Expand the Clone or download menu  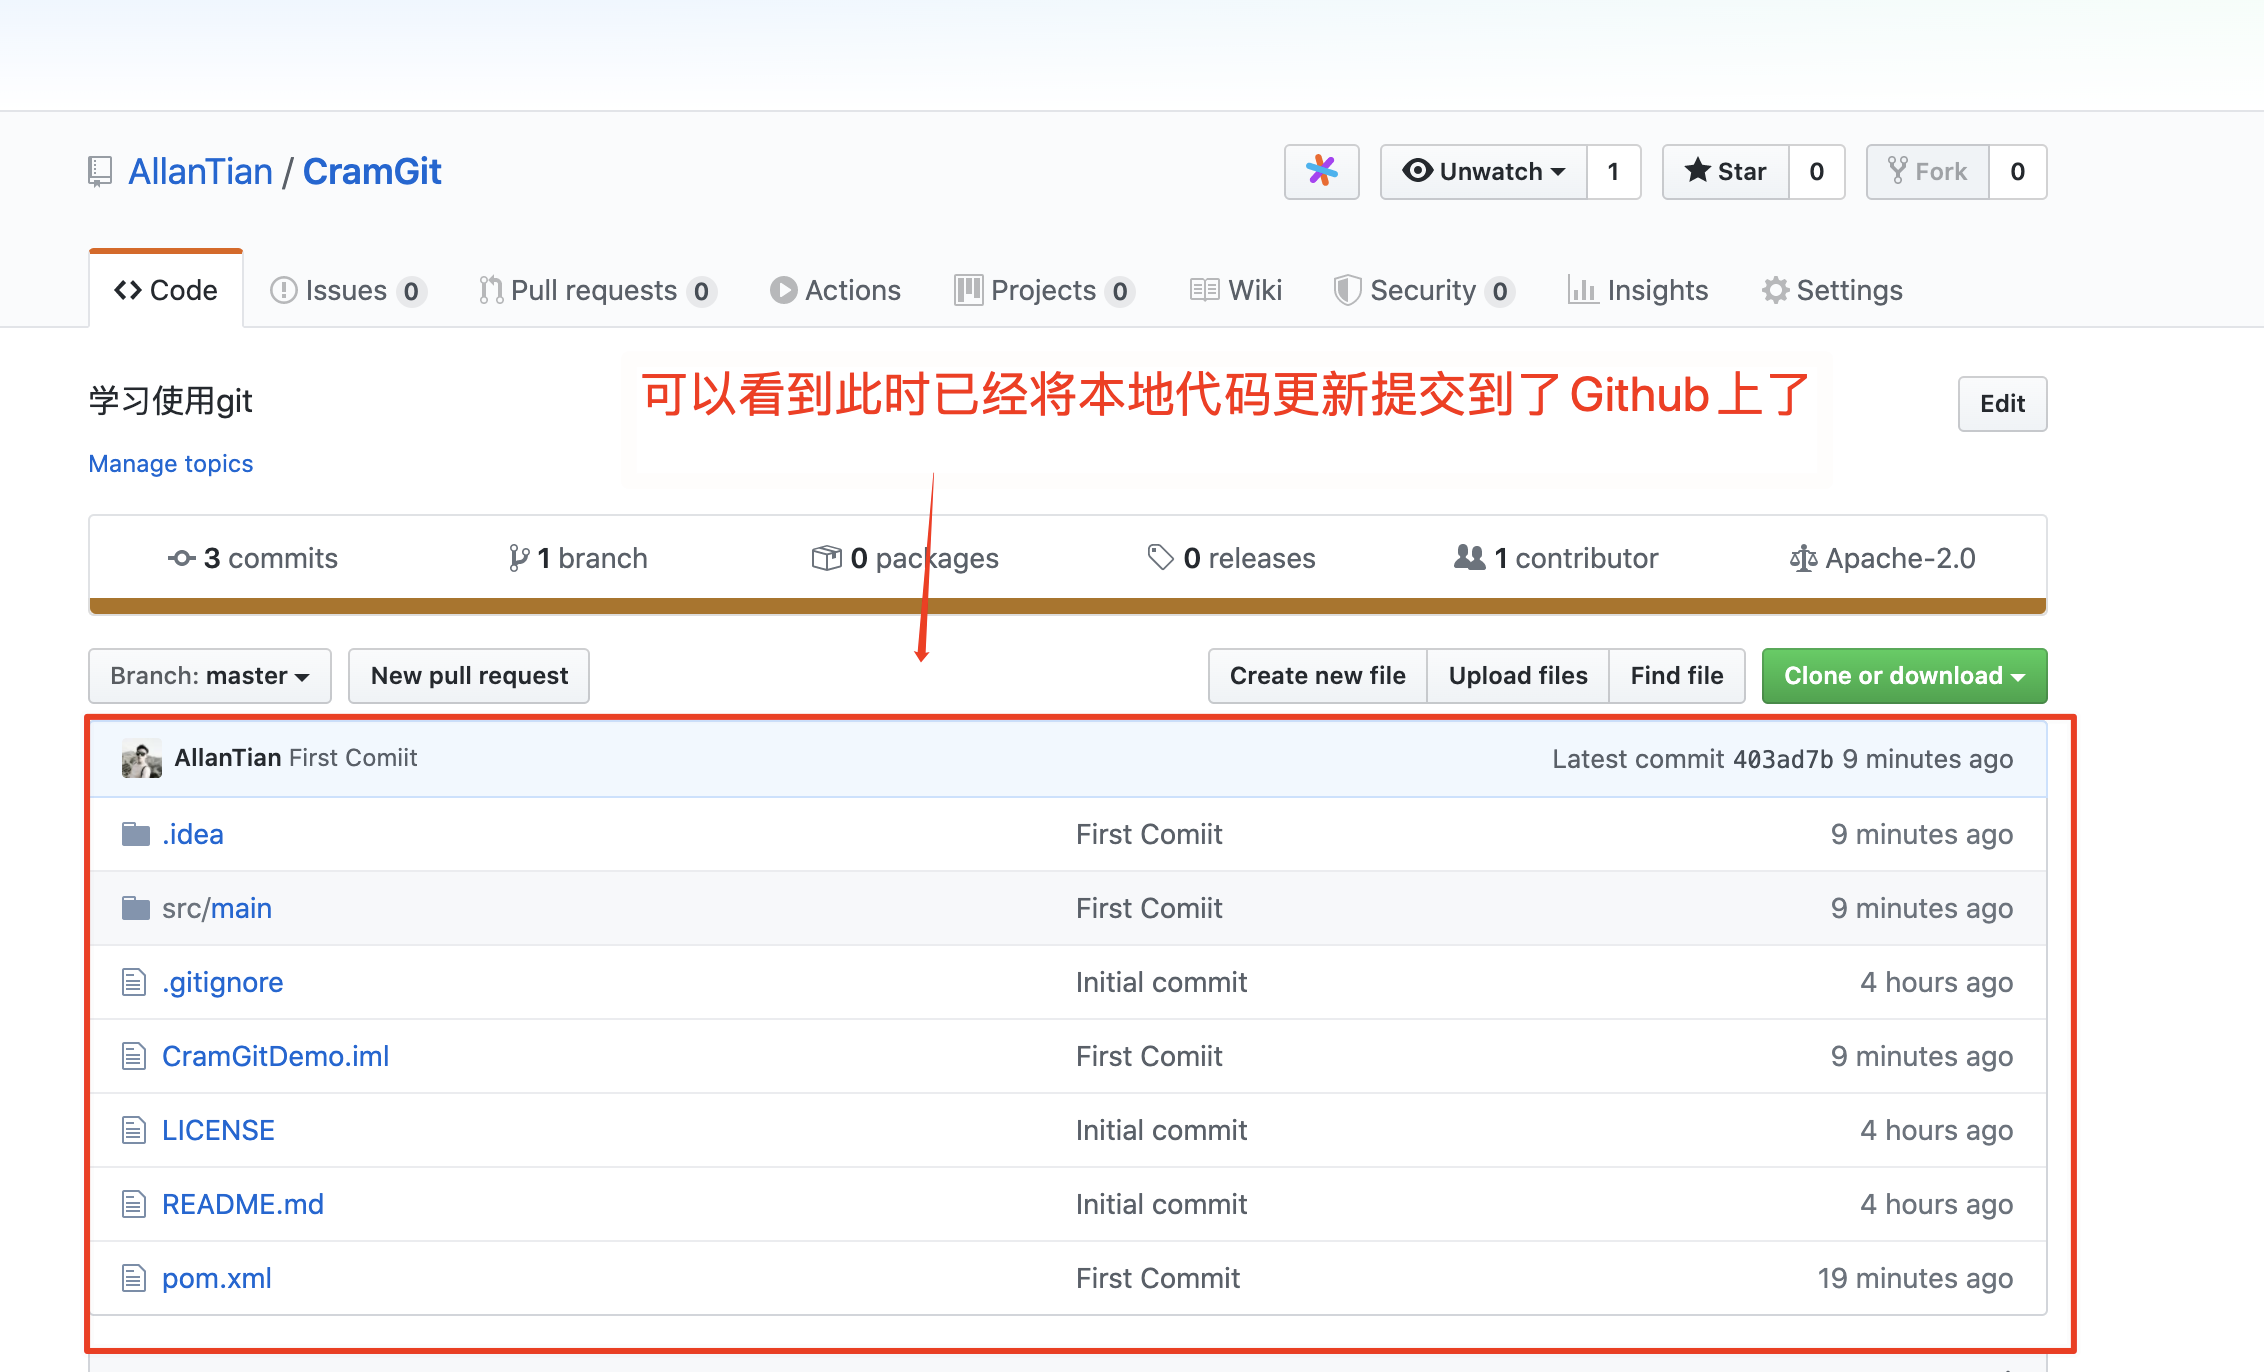pos(1904,676)
